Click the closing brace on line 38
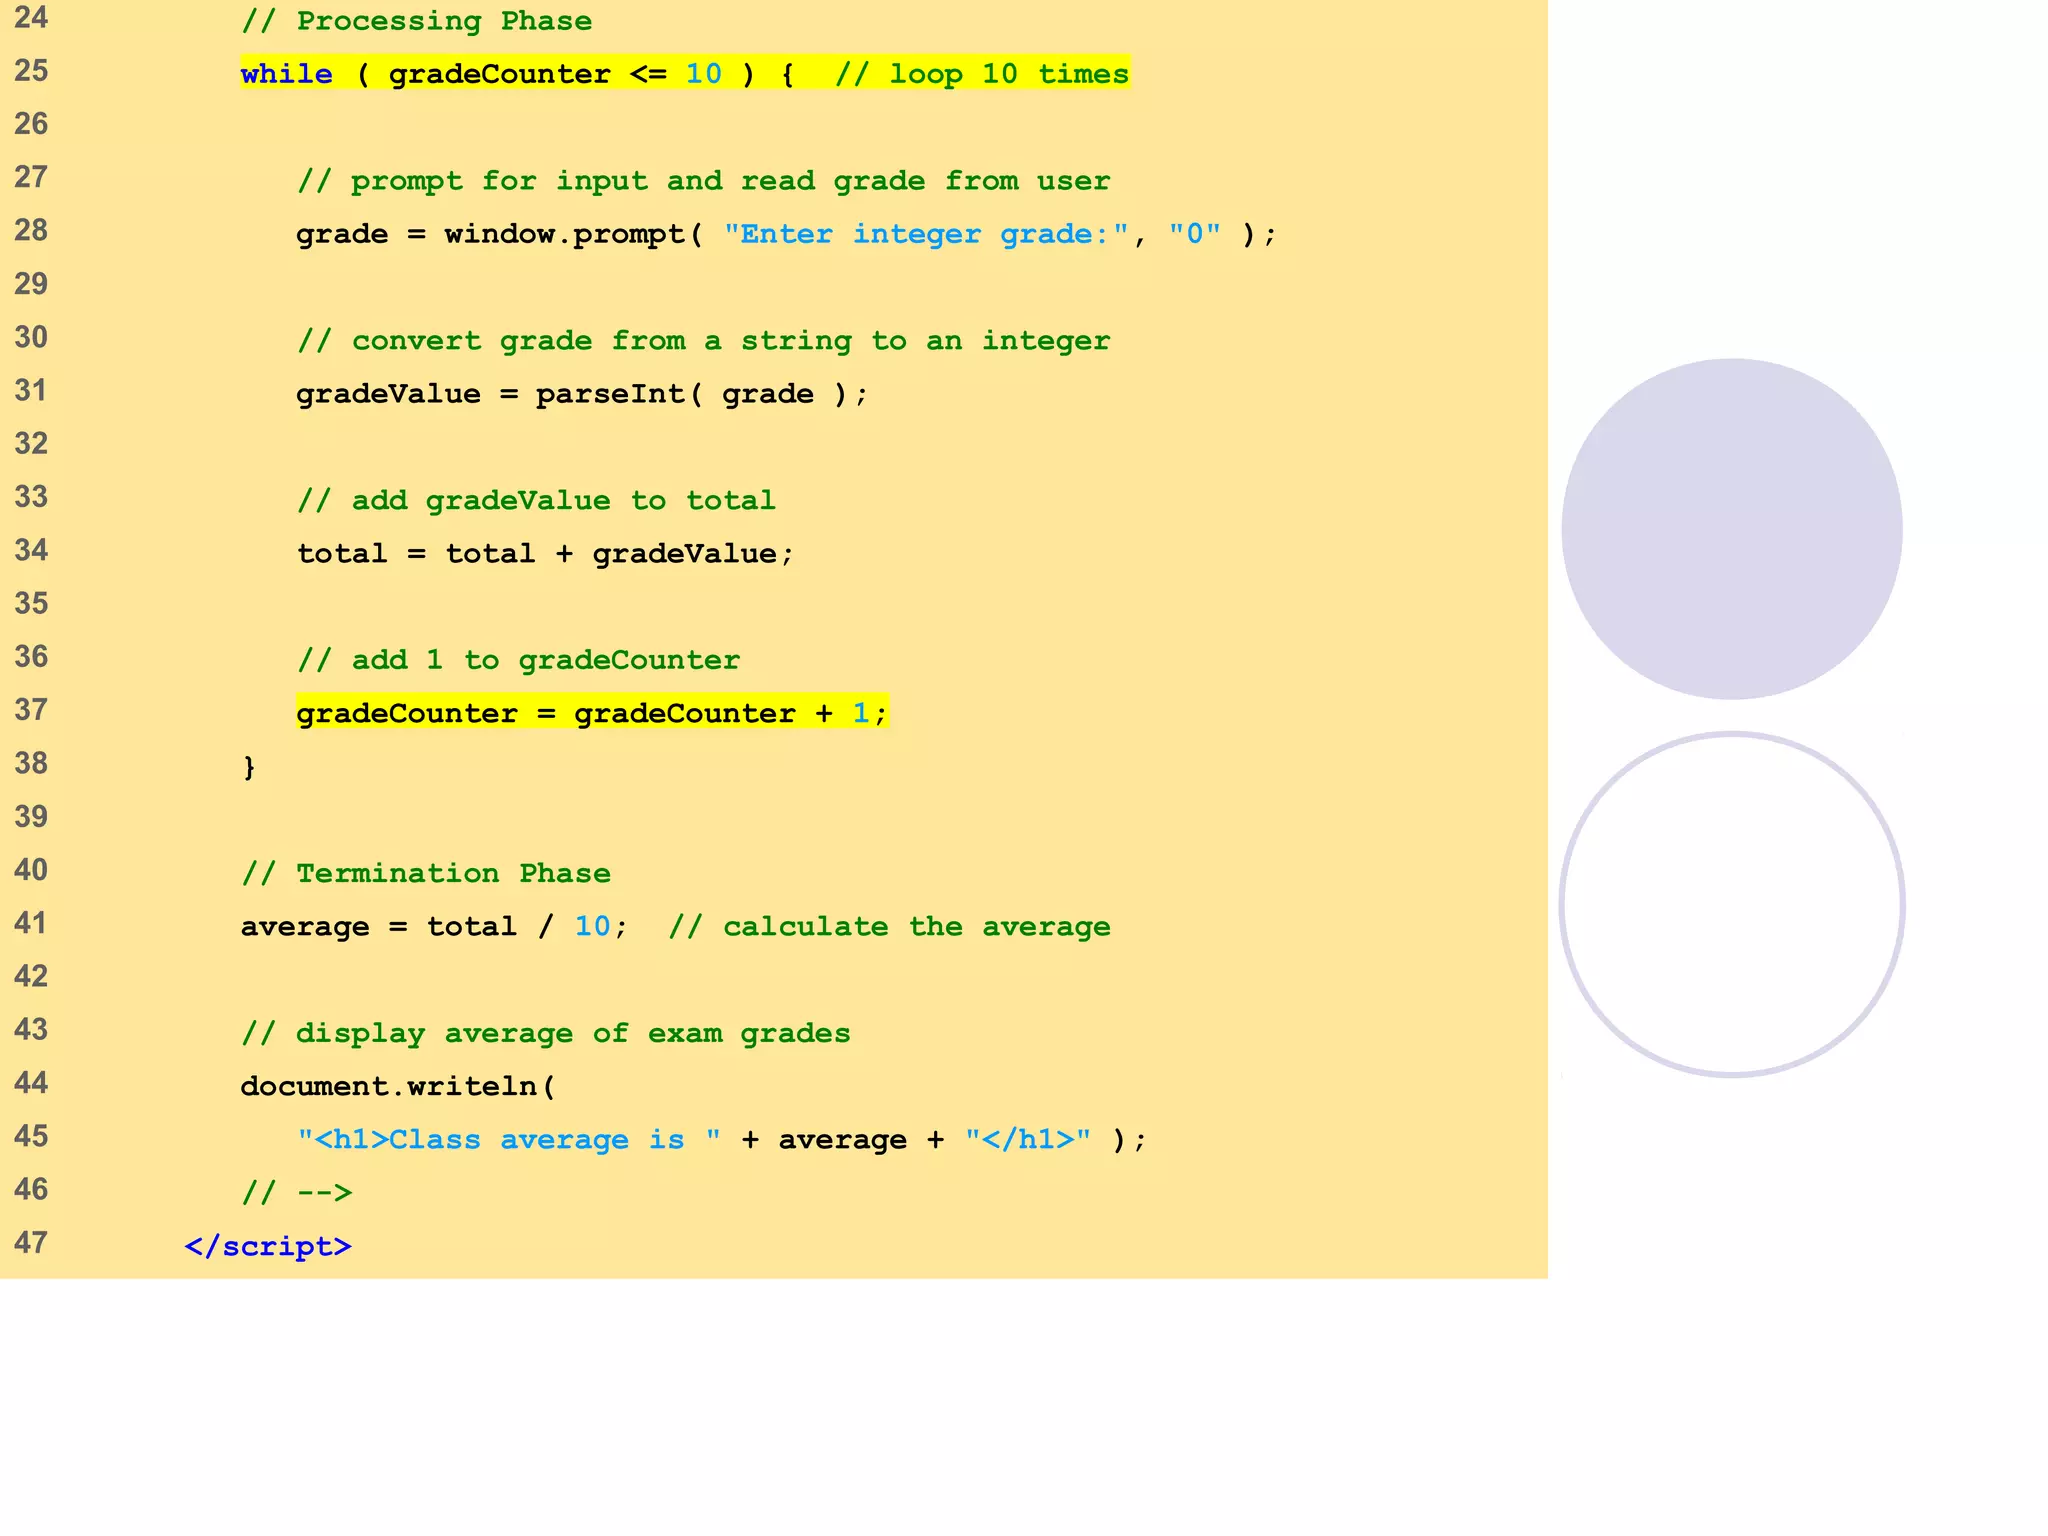The width and height of the screenshot is (2048, 1536). coord(249,767)
